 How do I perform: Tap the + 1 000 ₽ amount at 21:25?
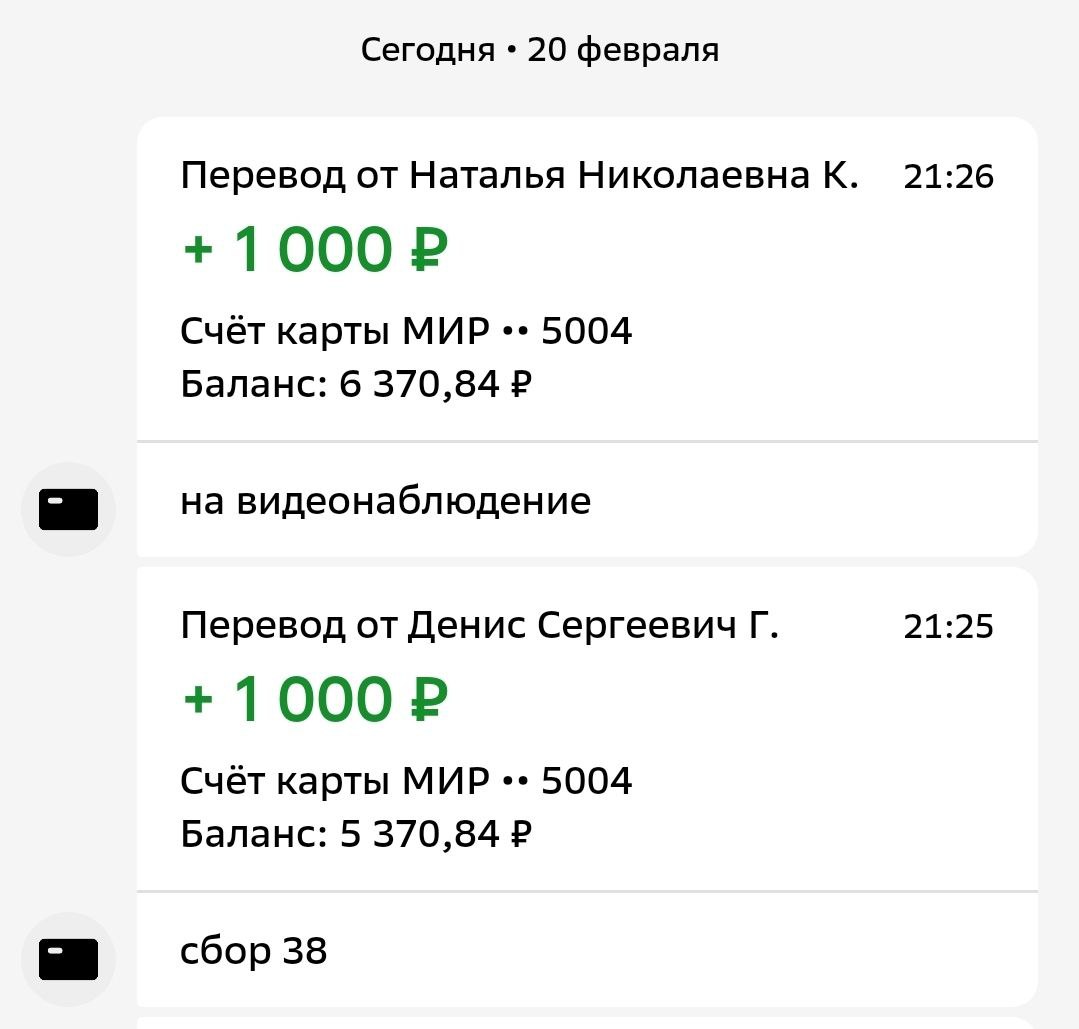(315, 700)
